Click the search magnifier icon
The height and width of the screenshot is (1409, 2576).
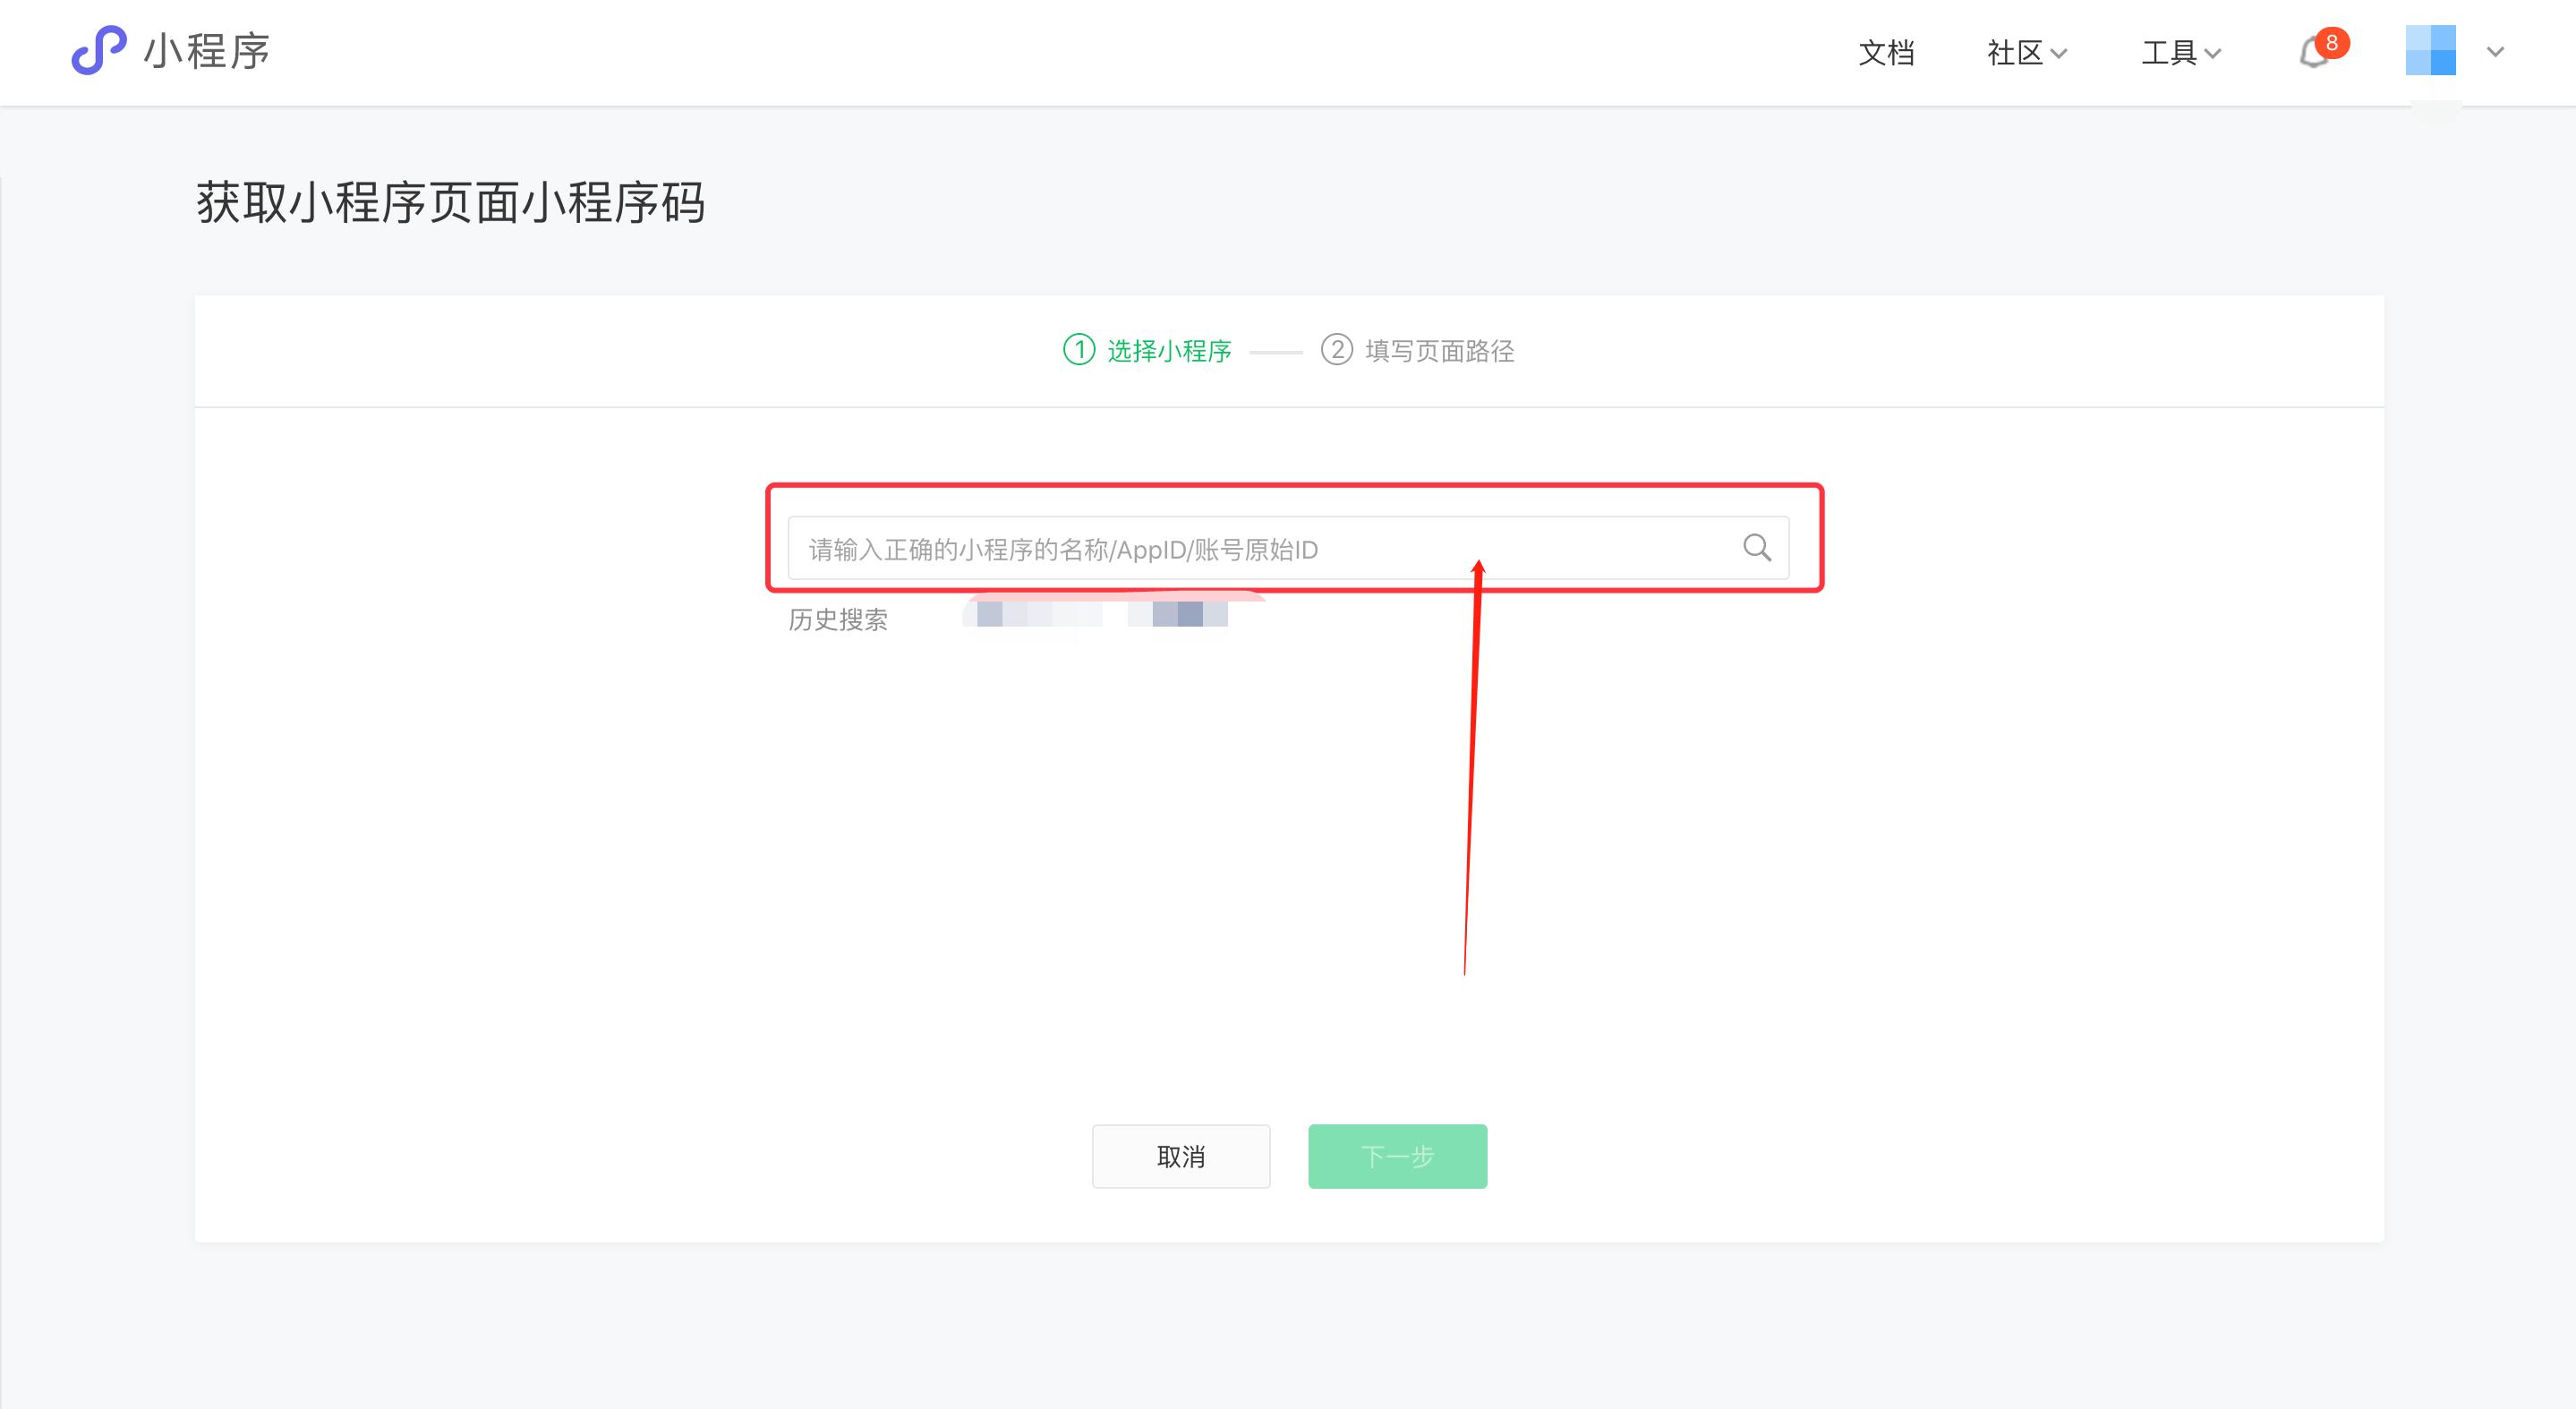click(x=1757, y=547)
